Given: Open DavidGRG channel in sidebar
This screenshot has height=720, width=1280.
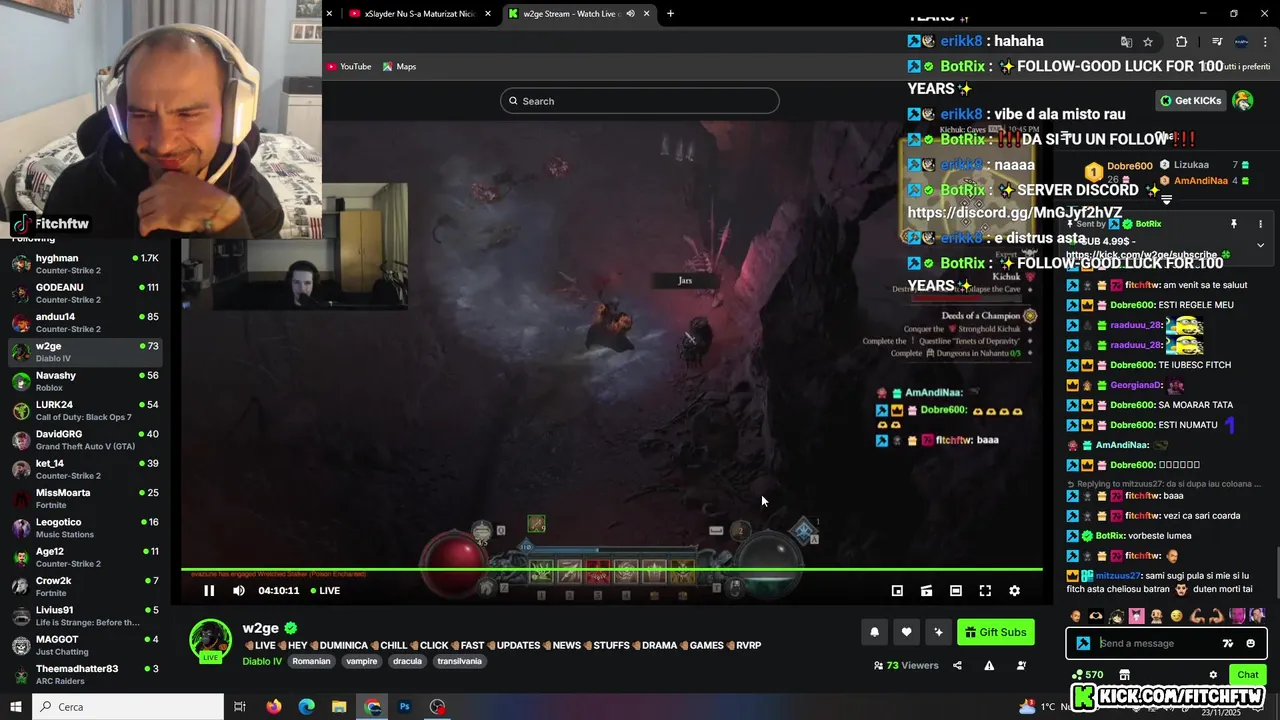Looking at the screenshot, I should pos(86,440).
